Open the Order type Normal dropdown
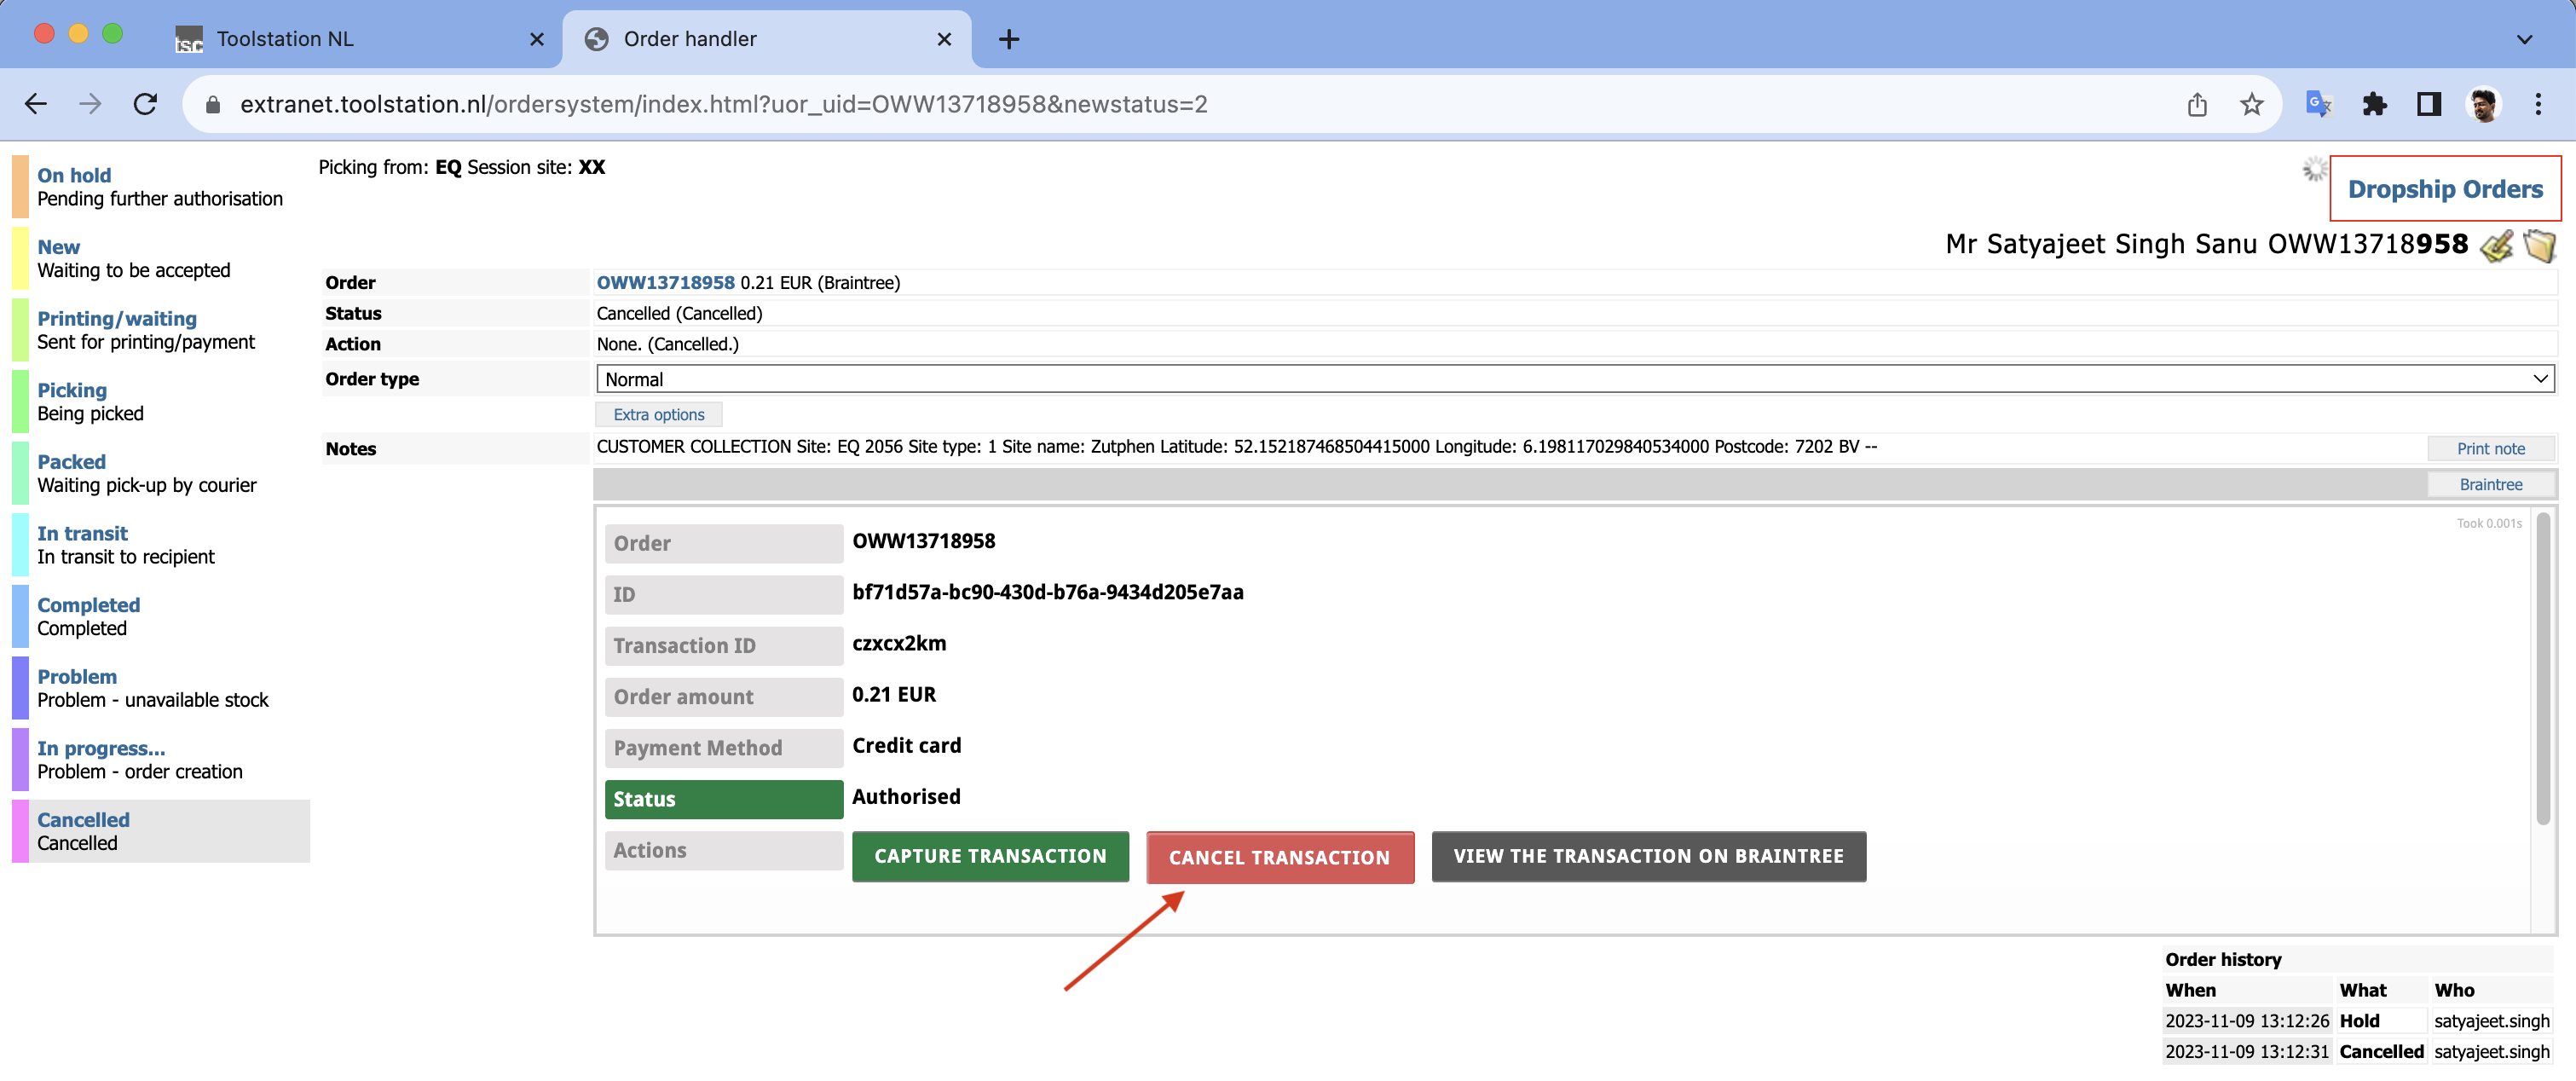Screen dimensions: 2576x1081 1574,379
